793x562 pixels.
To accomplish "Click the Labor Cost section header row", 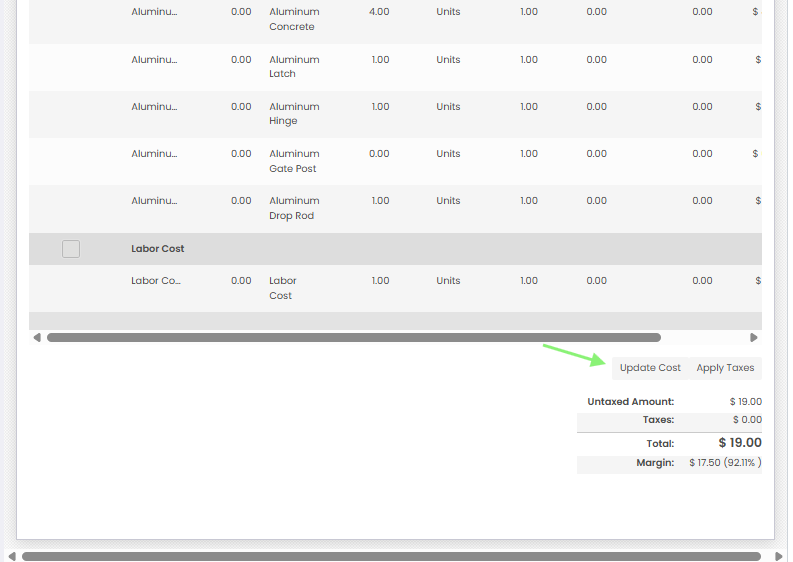I will [x=395, y=249].
